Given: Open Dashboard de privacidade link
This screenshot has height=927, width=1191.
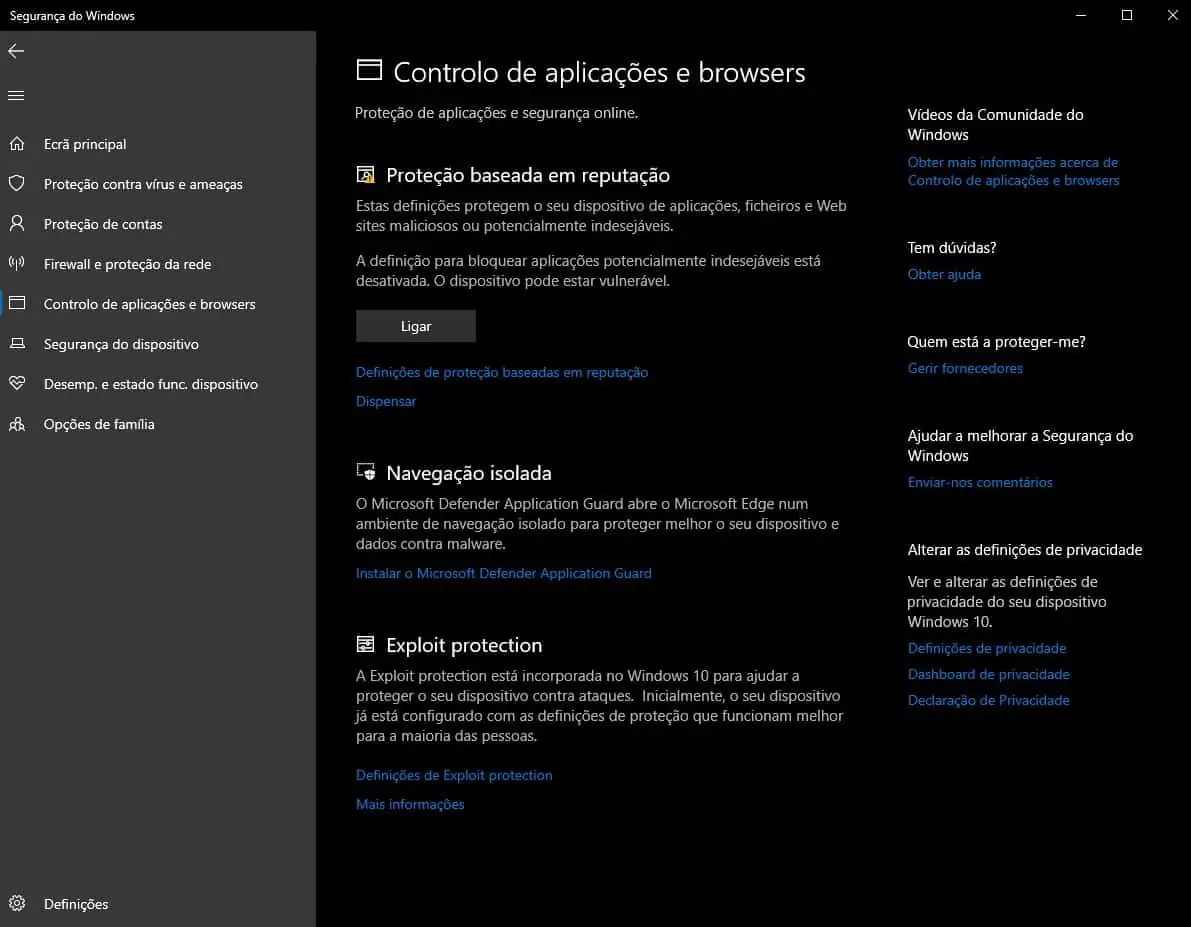Looking at the screenshot, I should [x=988, y=674].
